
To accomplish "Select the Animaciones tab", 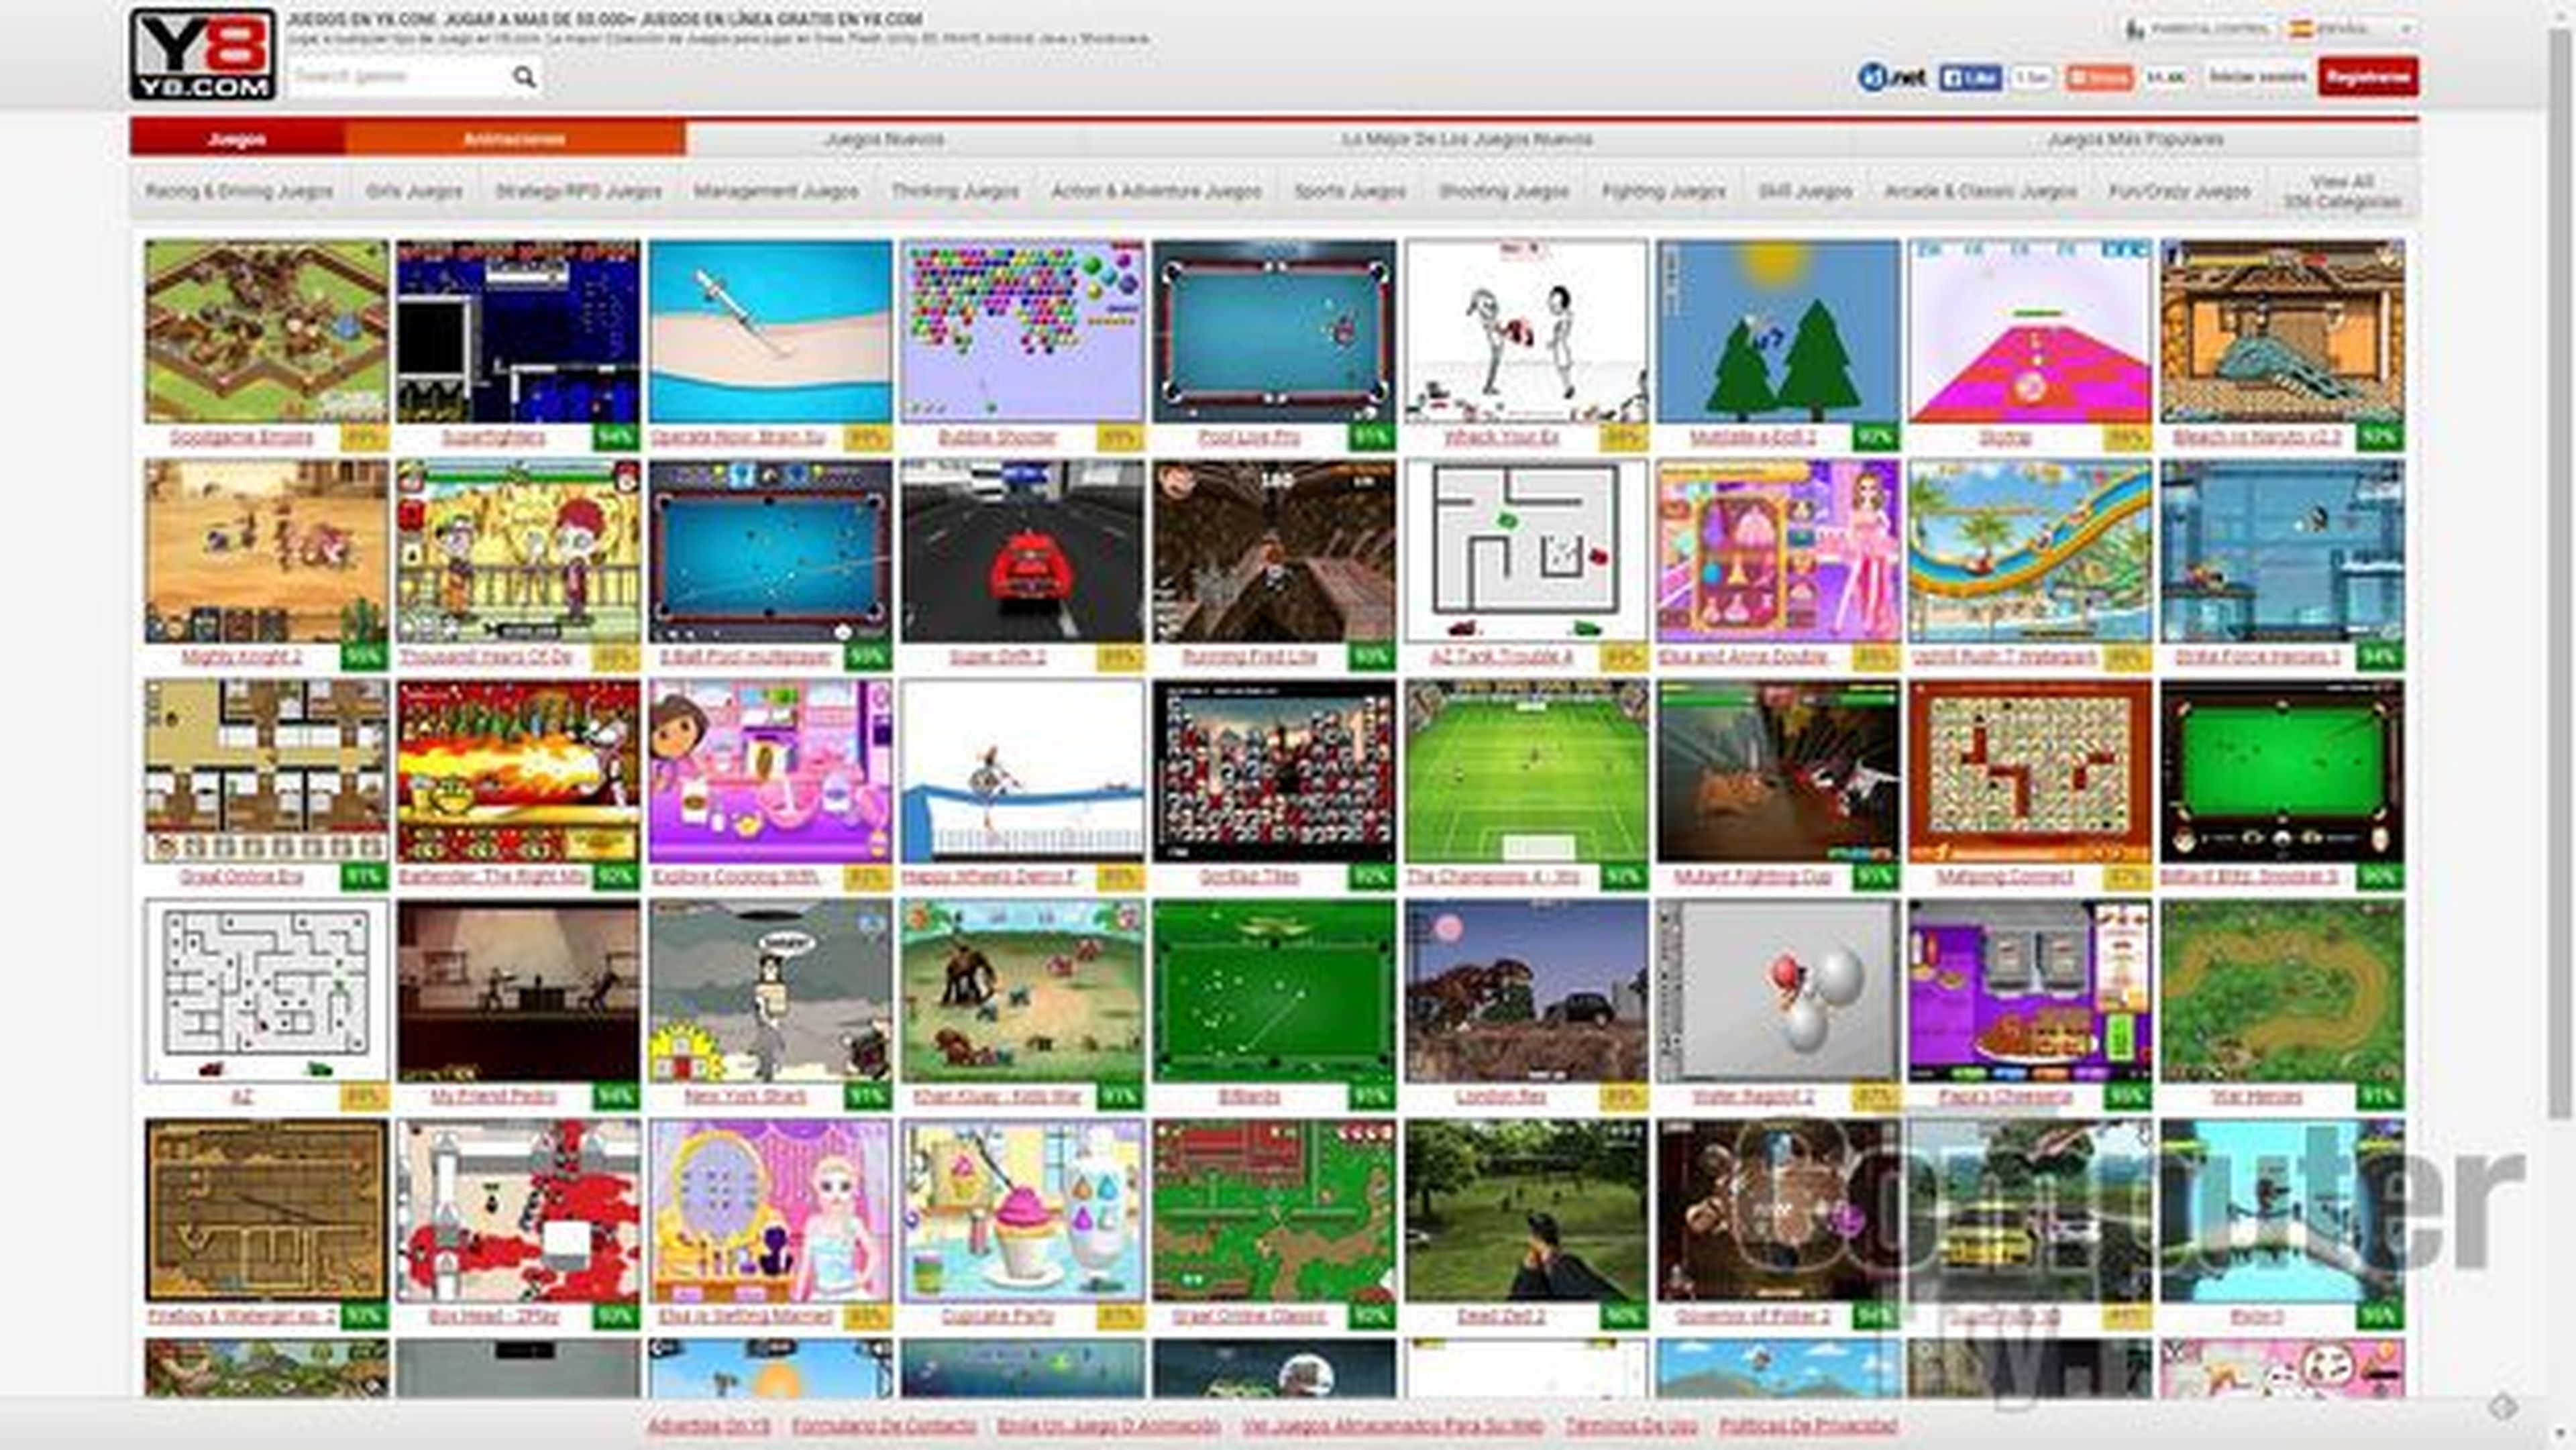I will (x=515, y=139).
